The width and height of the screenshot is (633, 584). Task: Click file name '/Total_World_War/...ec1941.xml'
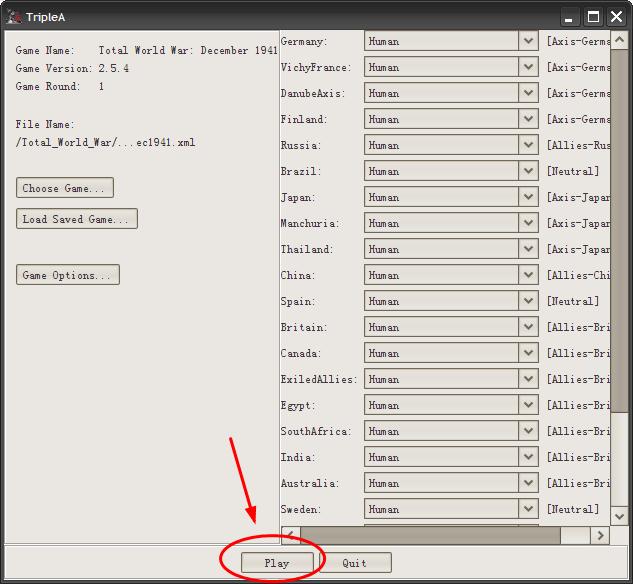tap(105, 142)
